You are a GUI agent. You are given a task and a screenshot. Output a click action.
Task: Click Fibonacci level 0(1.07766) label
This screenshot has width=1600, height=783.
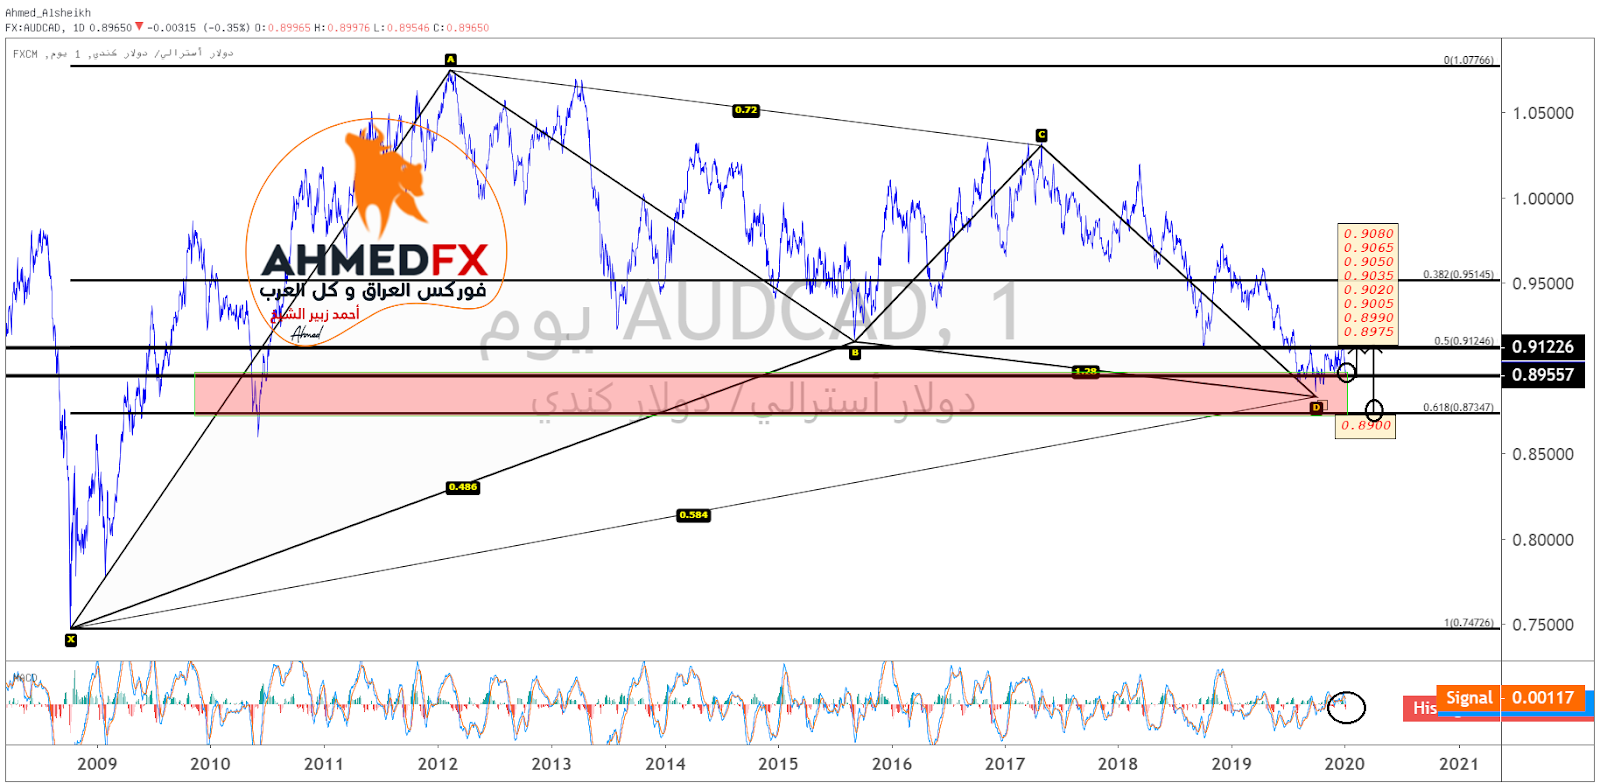(1468, 60)
